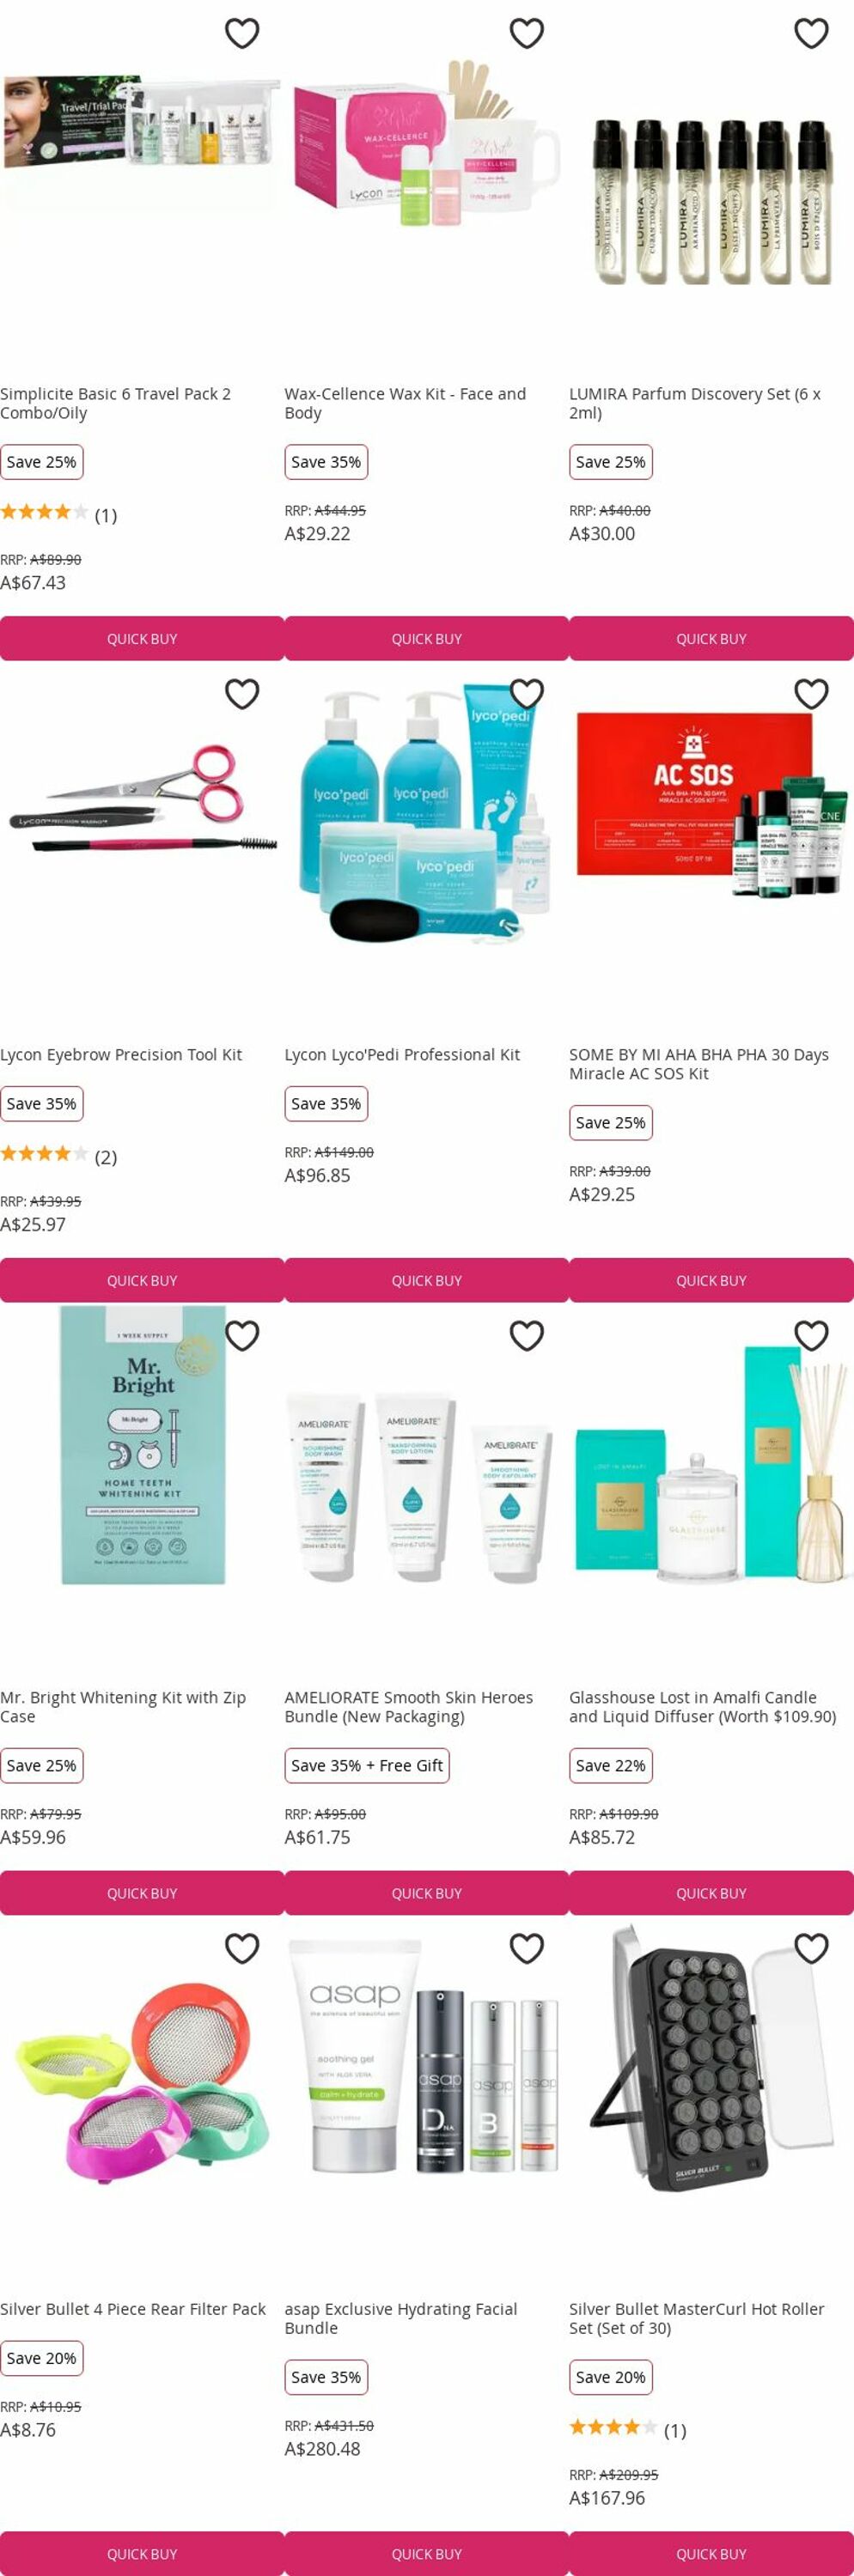Heart the Lycon Eyebrow Precision Tool Kit
The image size is (854, 2576).
point(242,693)
